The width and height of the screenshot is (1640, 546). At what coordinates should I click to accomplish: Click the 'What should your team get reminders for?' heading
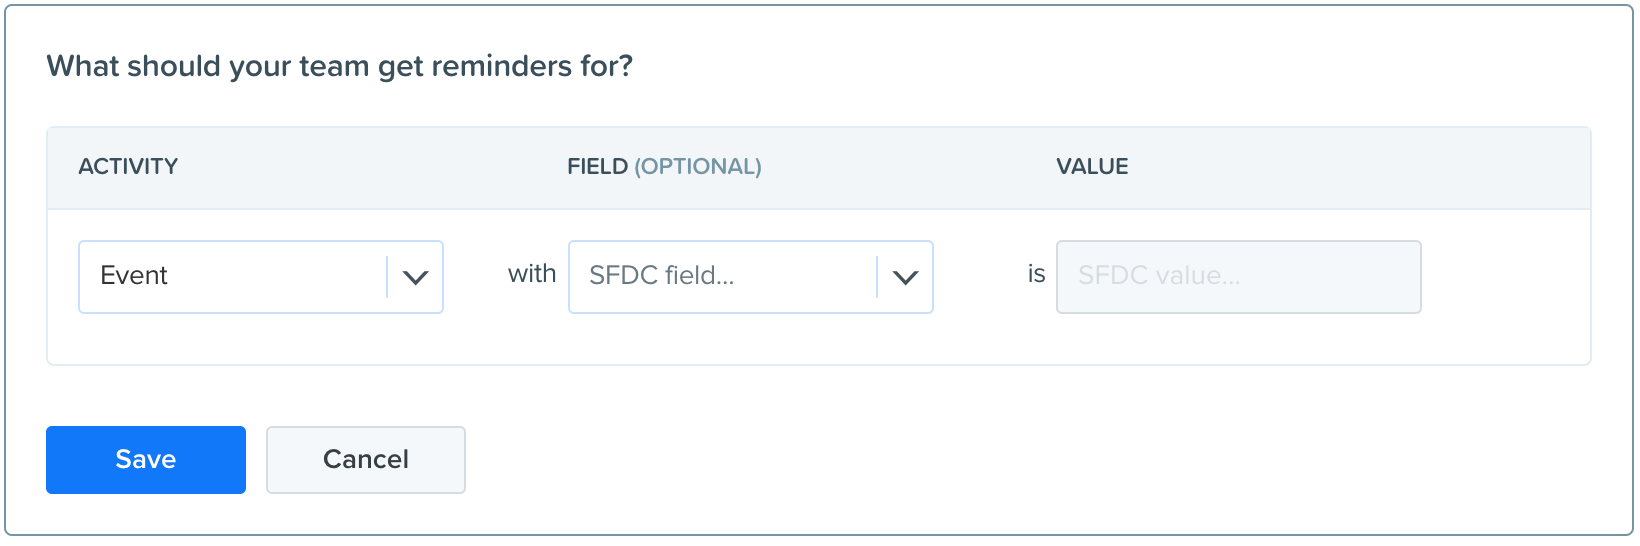click(x=340, y=66)
